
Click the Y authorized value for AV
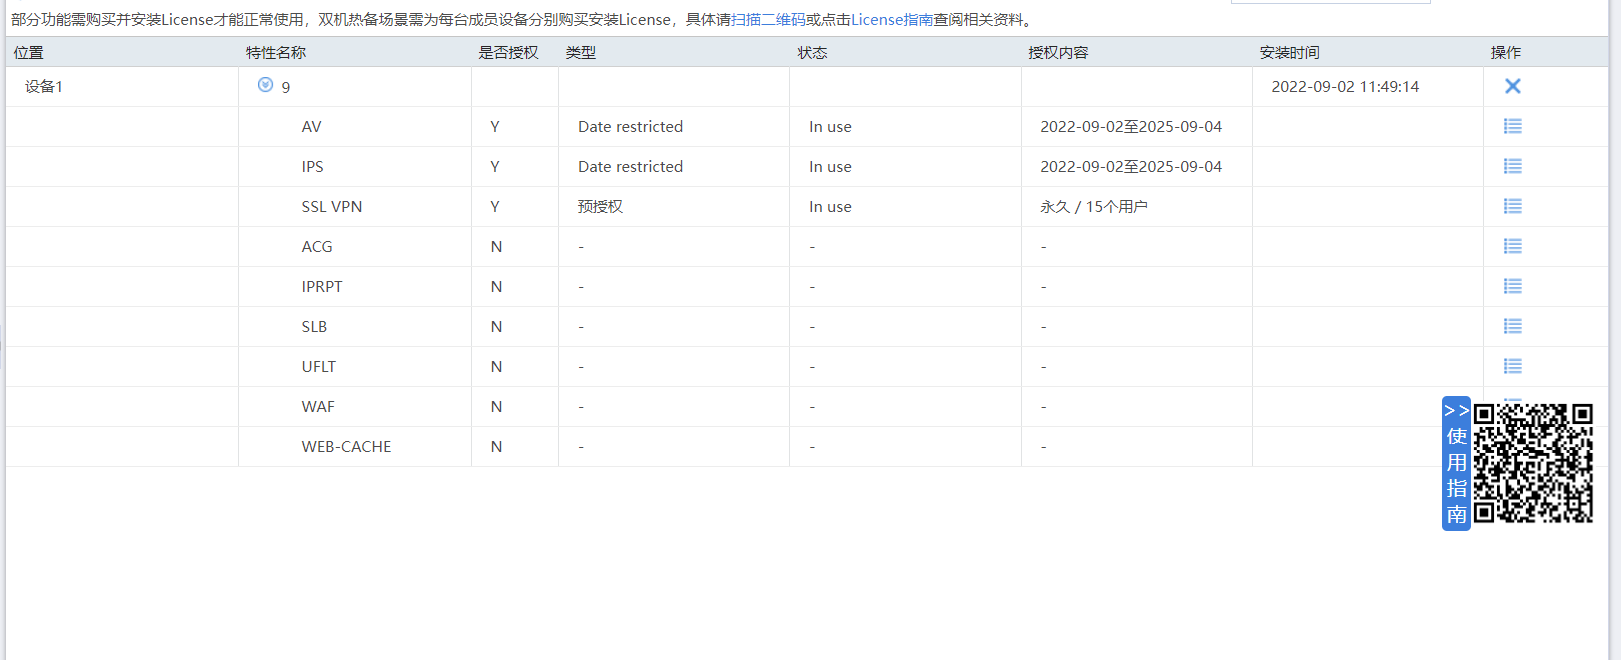(495, 127)
